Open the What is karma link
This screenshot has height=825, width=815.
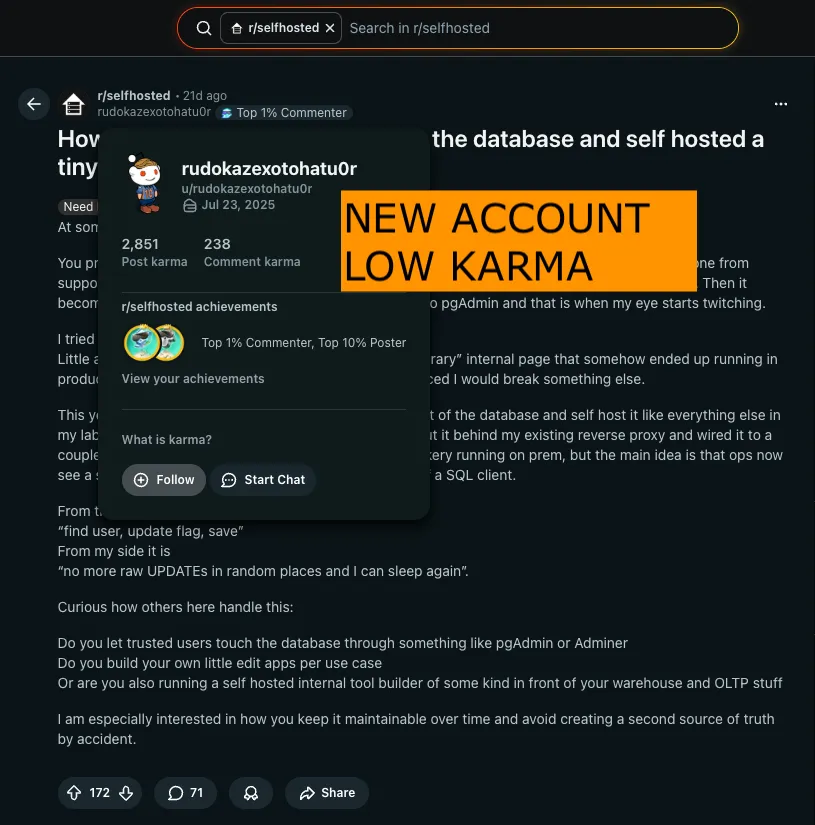(167, 439)
